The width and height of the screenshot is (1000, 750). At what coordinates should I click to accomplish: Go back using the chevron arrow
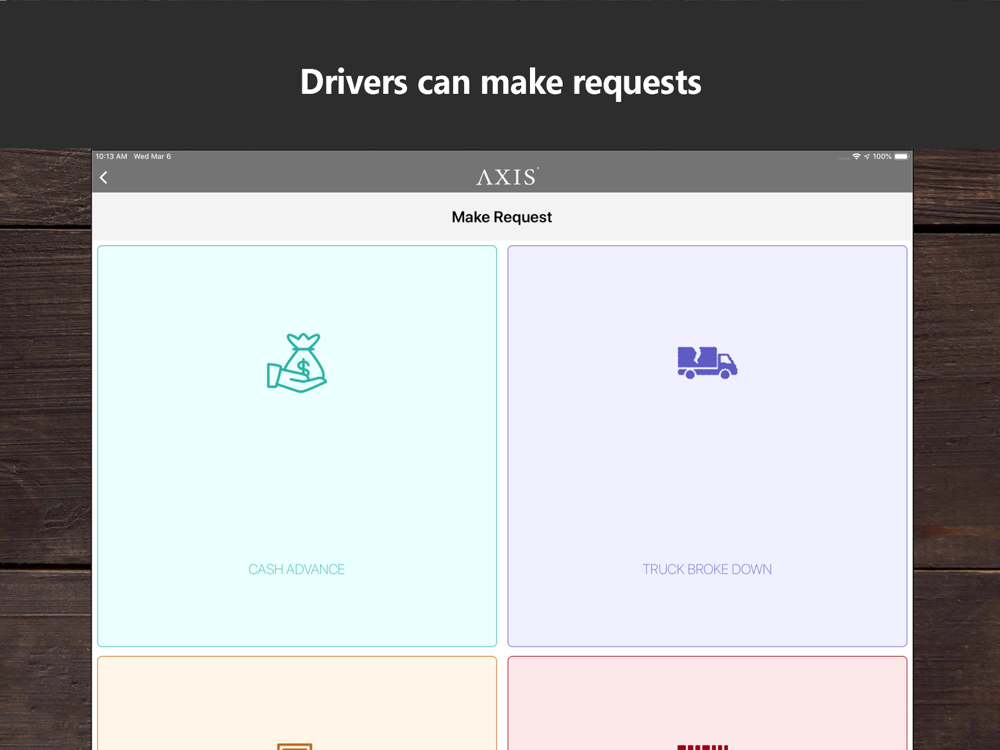[104, 177]
